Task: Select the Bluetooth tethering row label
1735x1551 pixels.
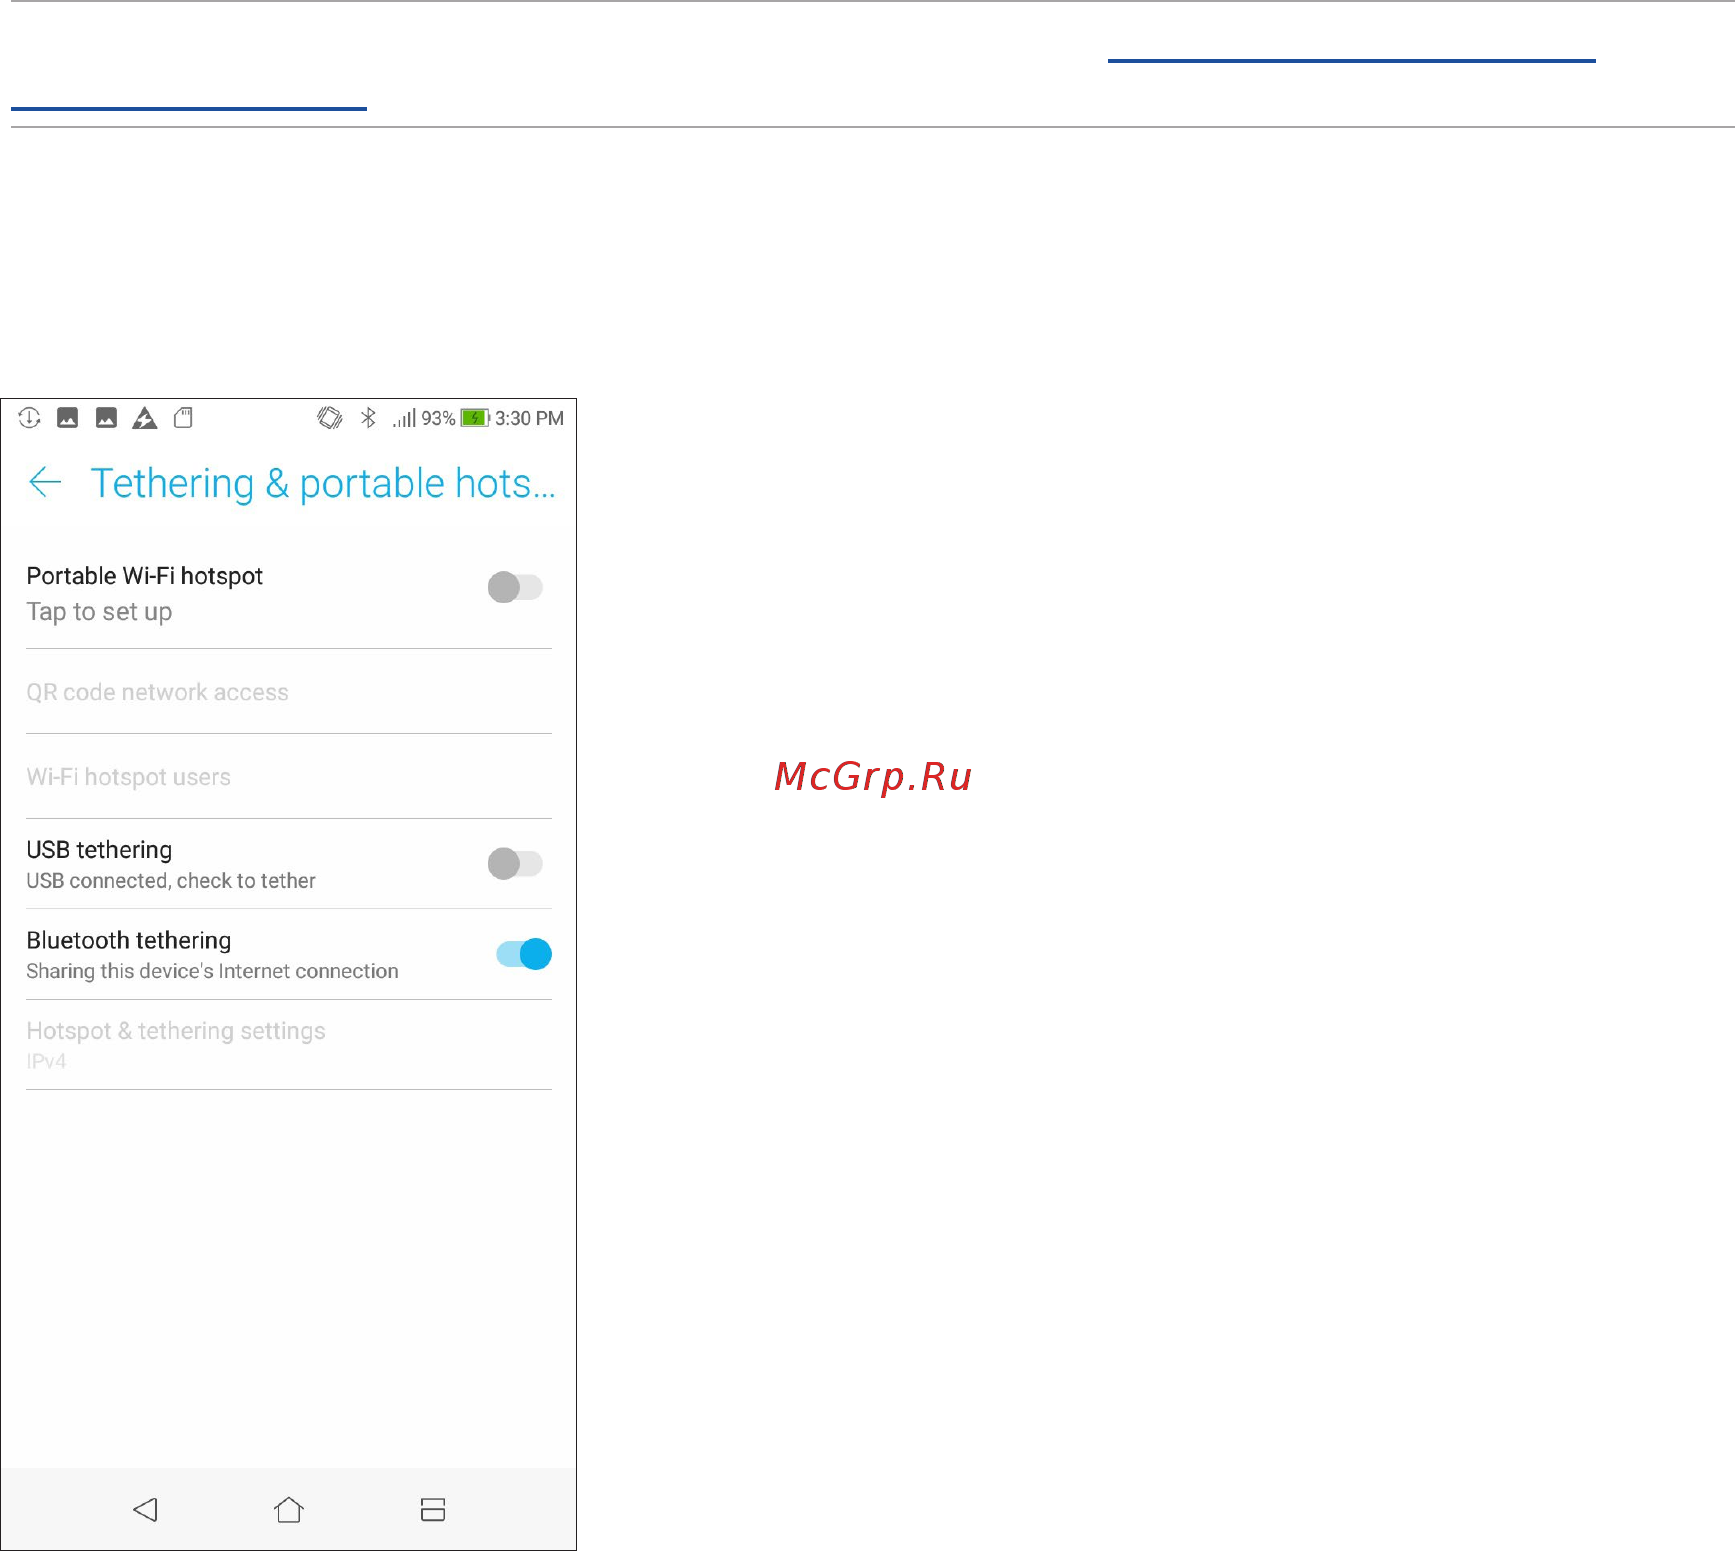Action: [x=129, y=941]
